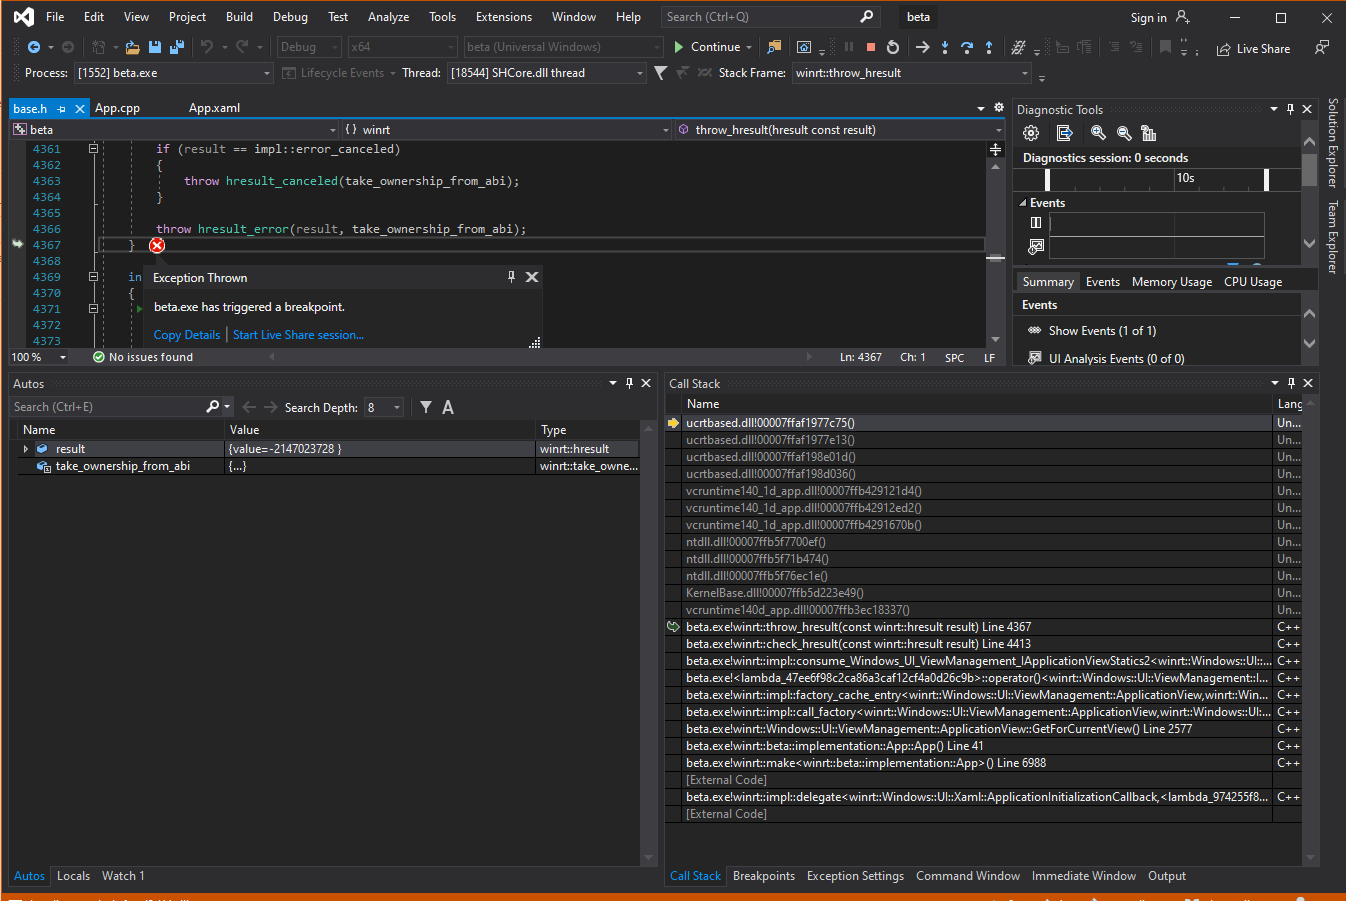Click the Step Into debug icon
Image resolution: width=1346 pixels, height=901 pixels.
(x=944, y=47)
